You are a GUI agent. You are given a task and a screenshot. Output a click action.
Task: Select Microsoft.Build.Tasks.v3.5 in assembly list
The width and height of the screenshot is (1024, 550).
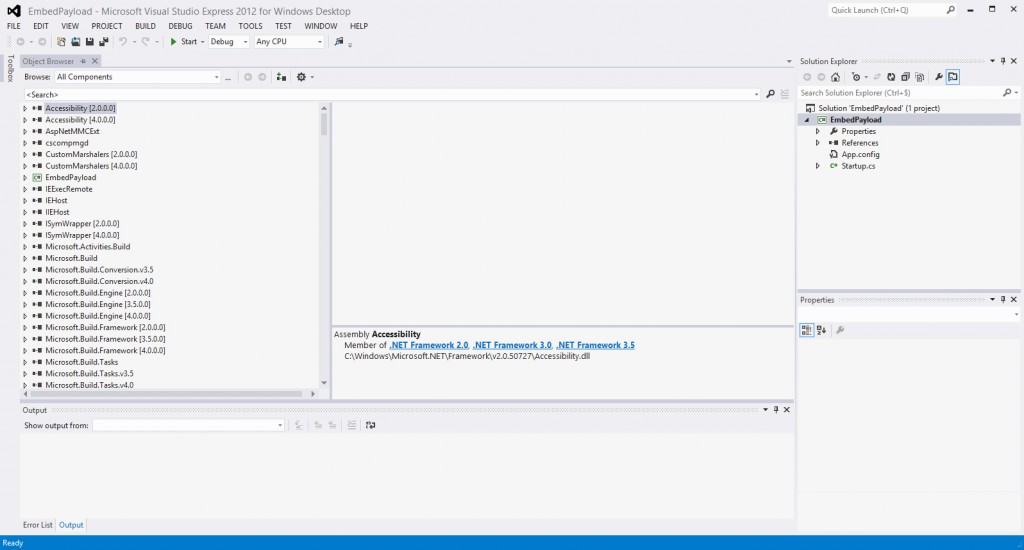tap(89, 374)
